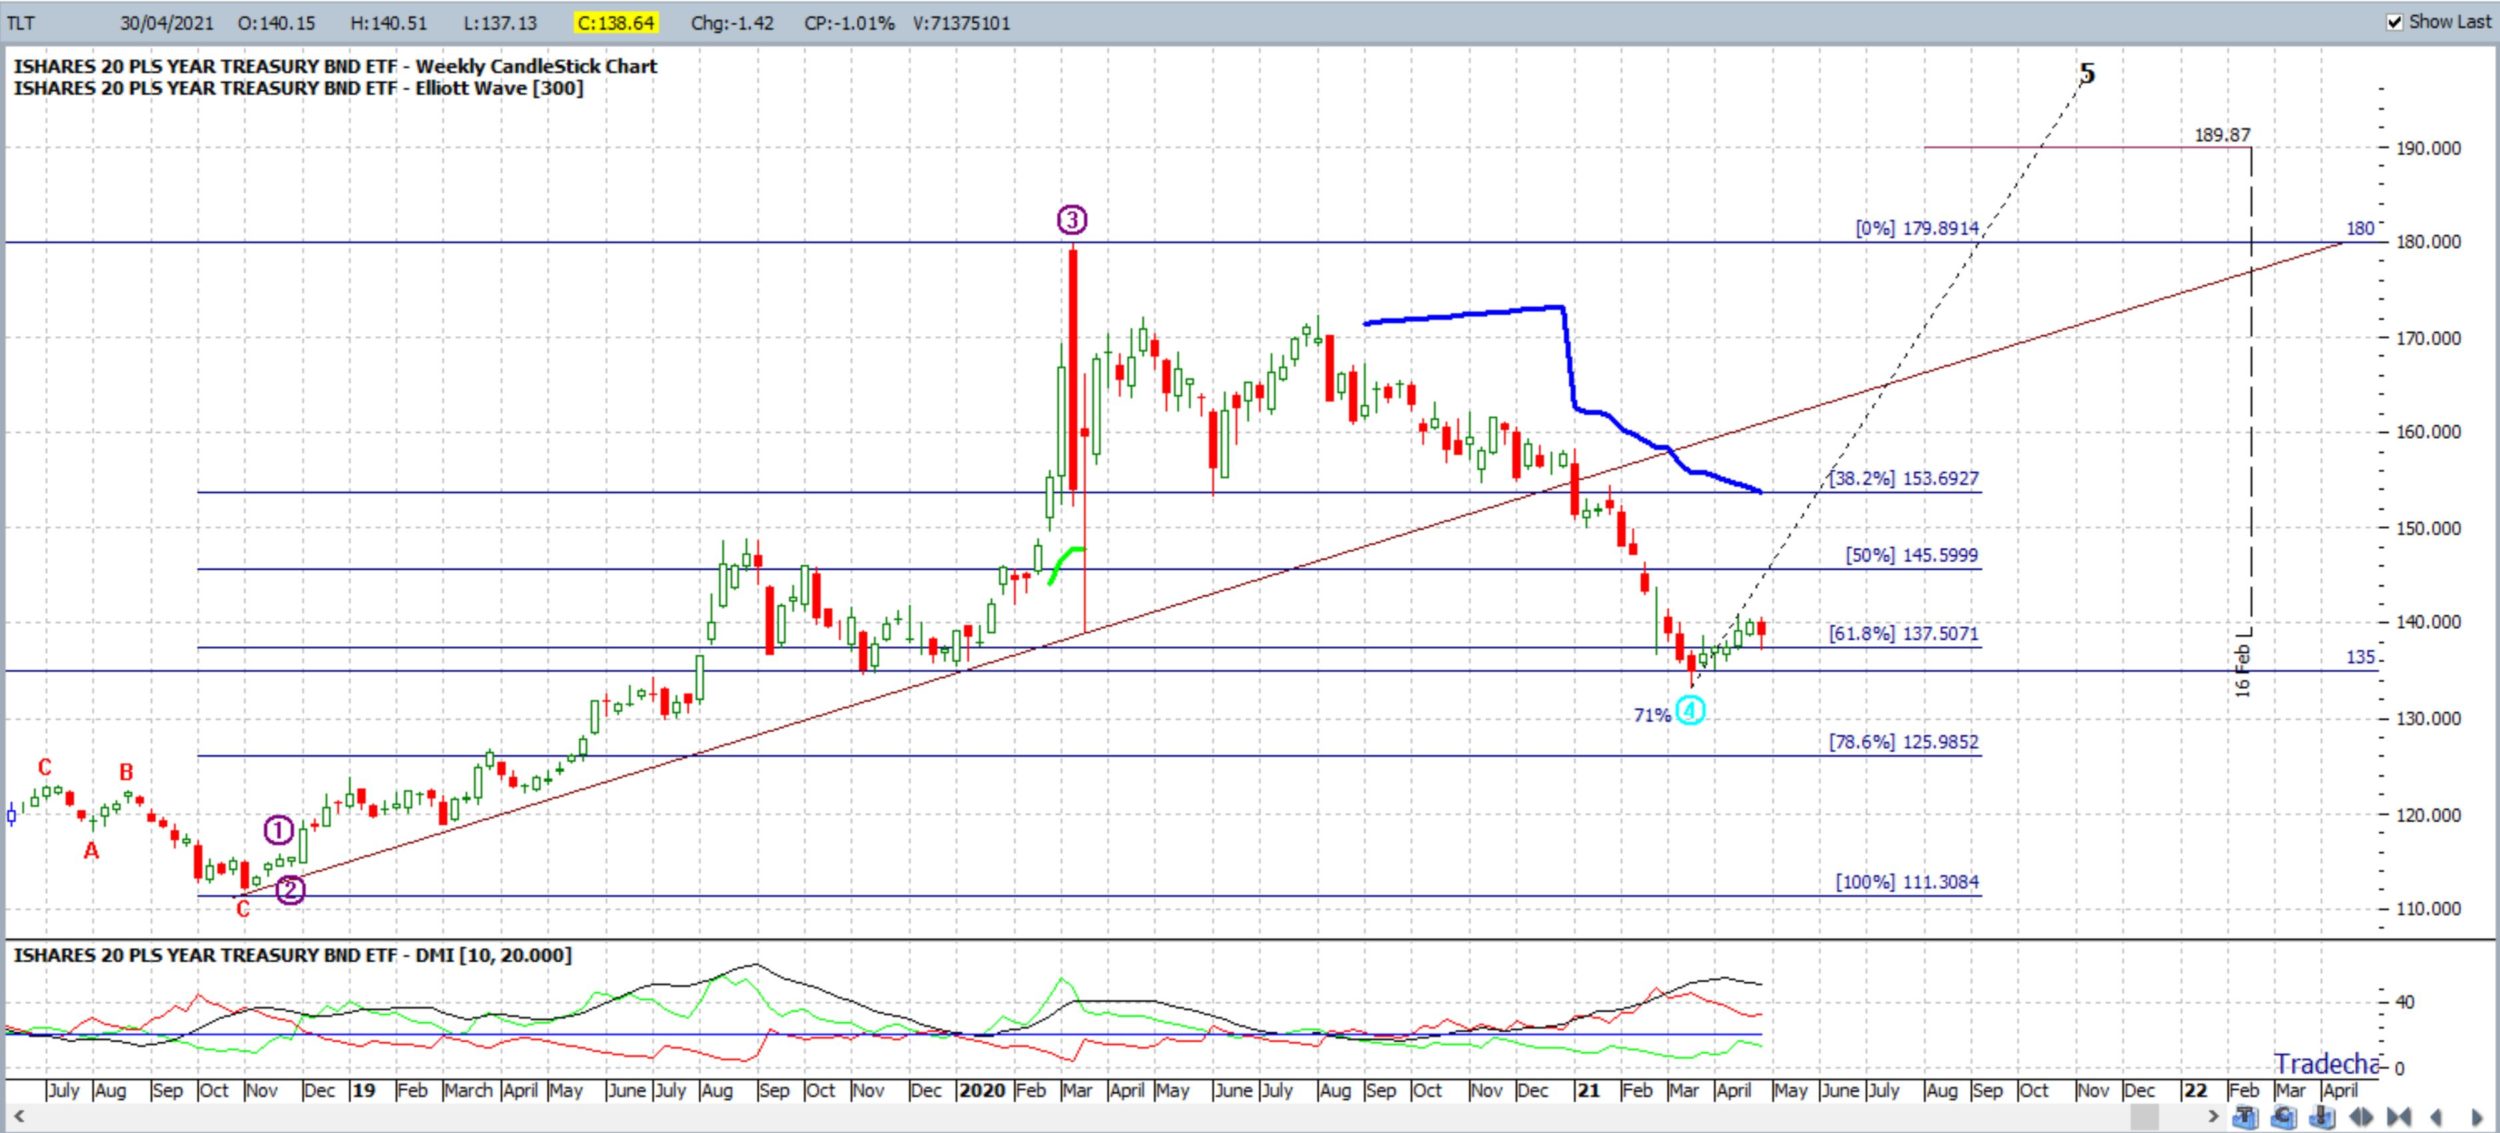Click the 135 horizontal line label

click(x=2360, y=657)
